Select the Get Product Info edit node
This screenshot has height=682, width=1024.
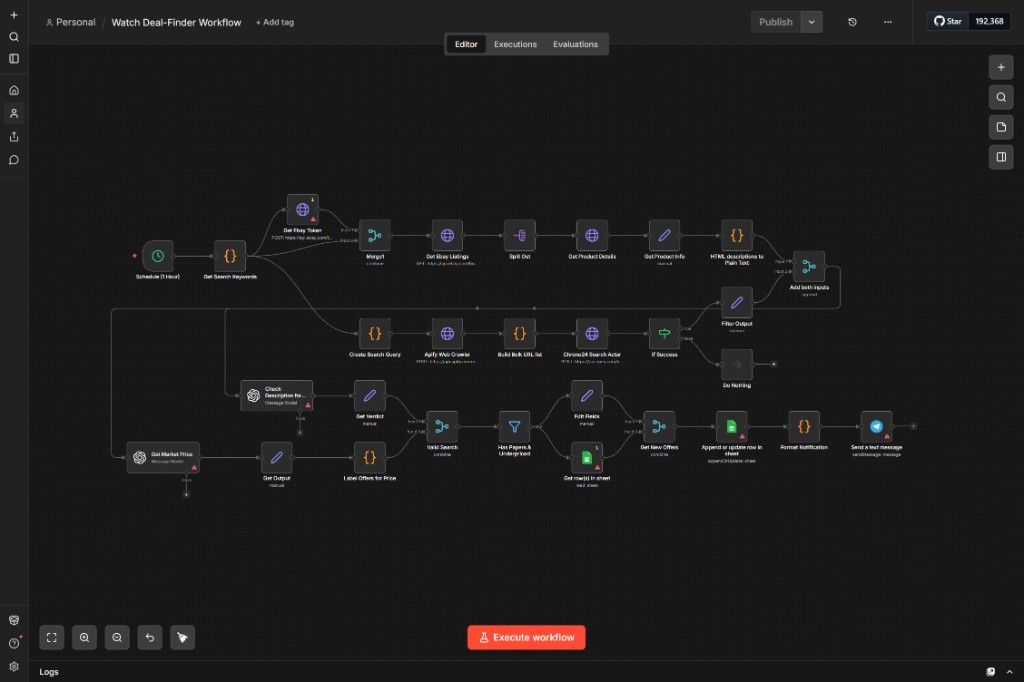[x=664, y=235]
